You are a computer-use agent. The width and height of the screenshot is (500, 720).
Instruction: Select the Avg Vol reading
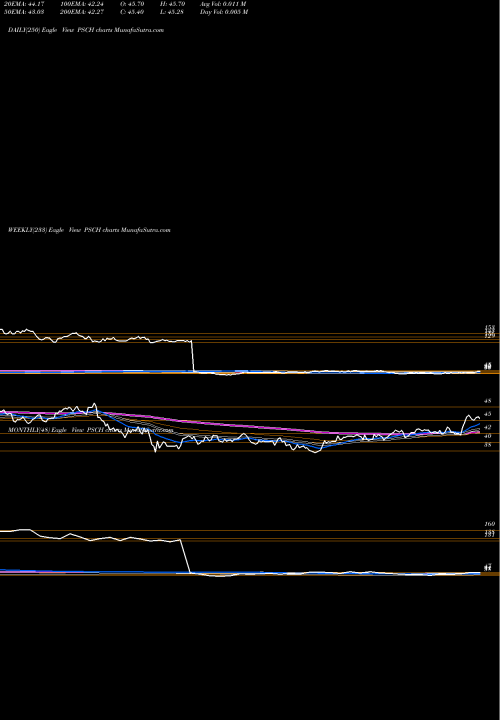click(223, 4)
